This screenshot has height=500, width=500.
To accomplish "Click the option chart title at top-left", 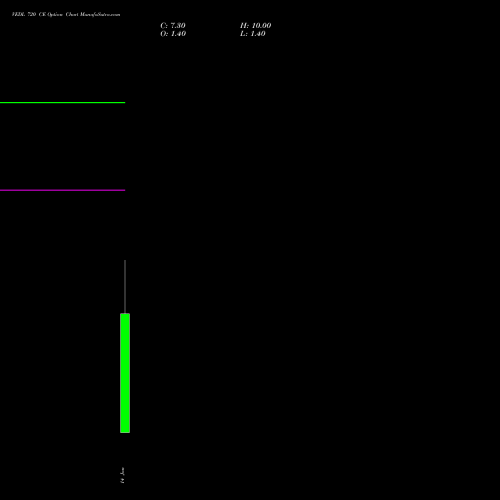I will [x=66, y=15].
